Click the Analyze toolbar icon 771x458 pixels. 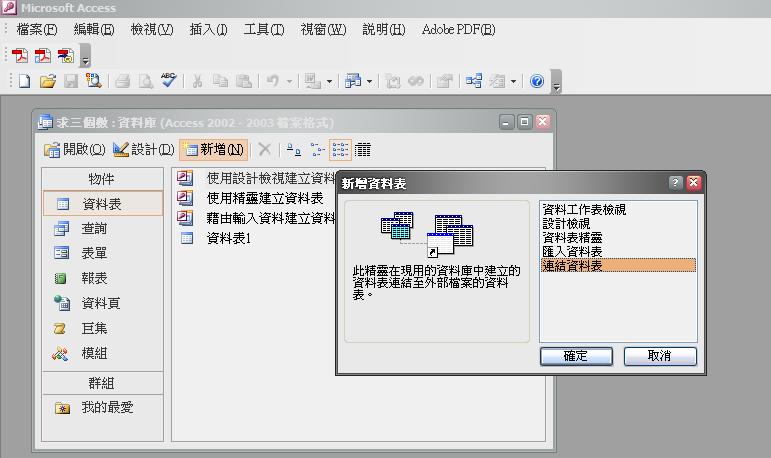point(353,81)
